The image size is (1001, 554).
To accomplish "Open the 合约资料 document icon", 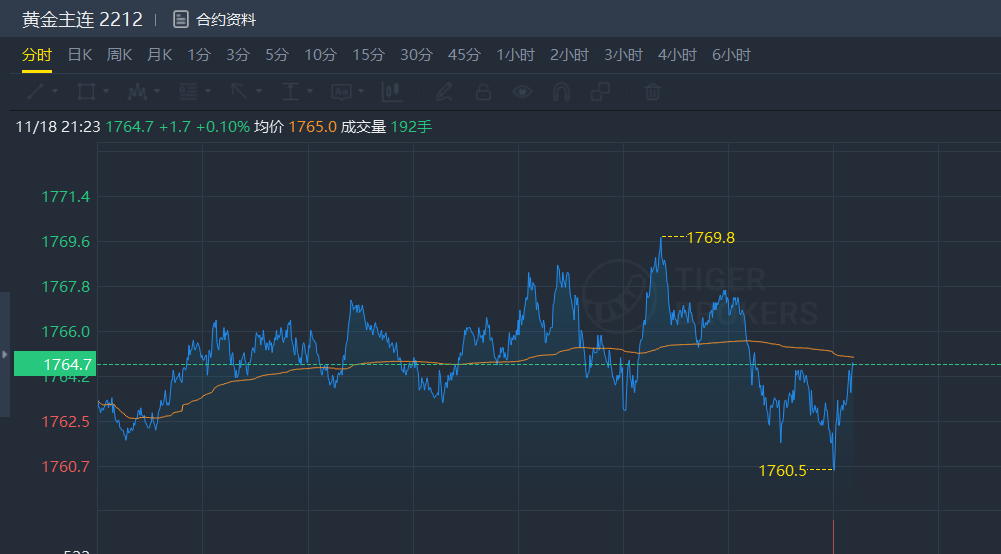I will [x=181, y=19].
